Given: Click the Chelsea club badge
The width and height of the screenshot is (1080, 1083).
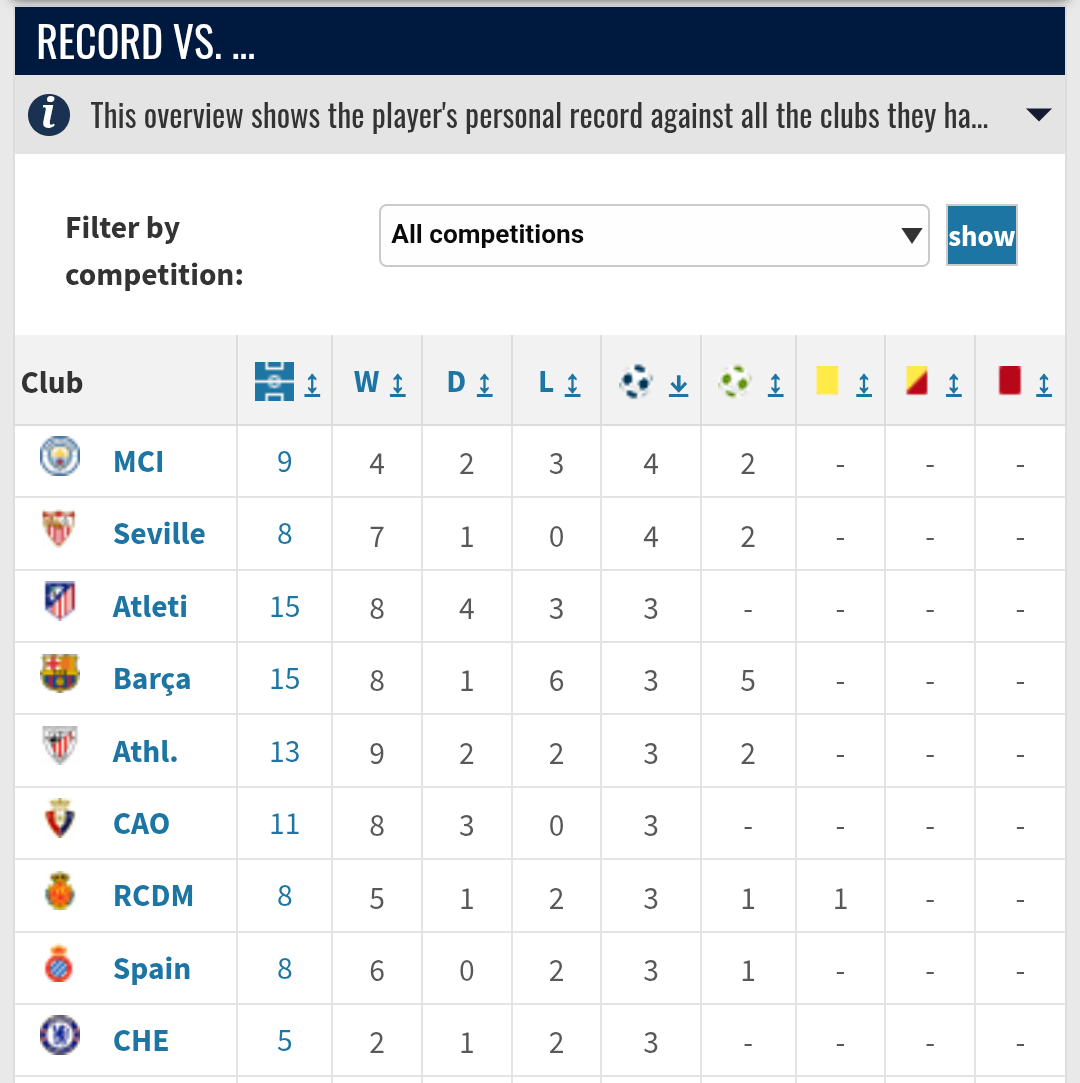Looking at the screenshot, I should [59, 1035].
